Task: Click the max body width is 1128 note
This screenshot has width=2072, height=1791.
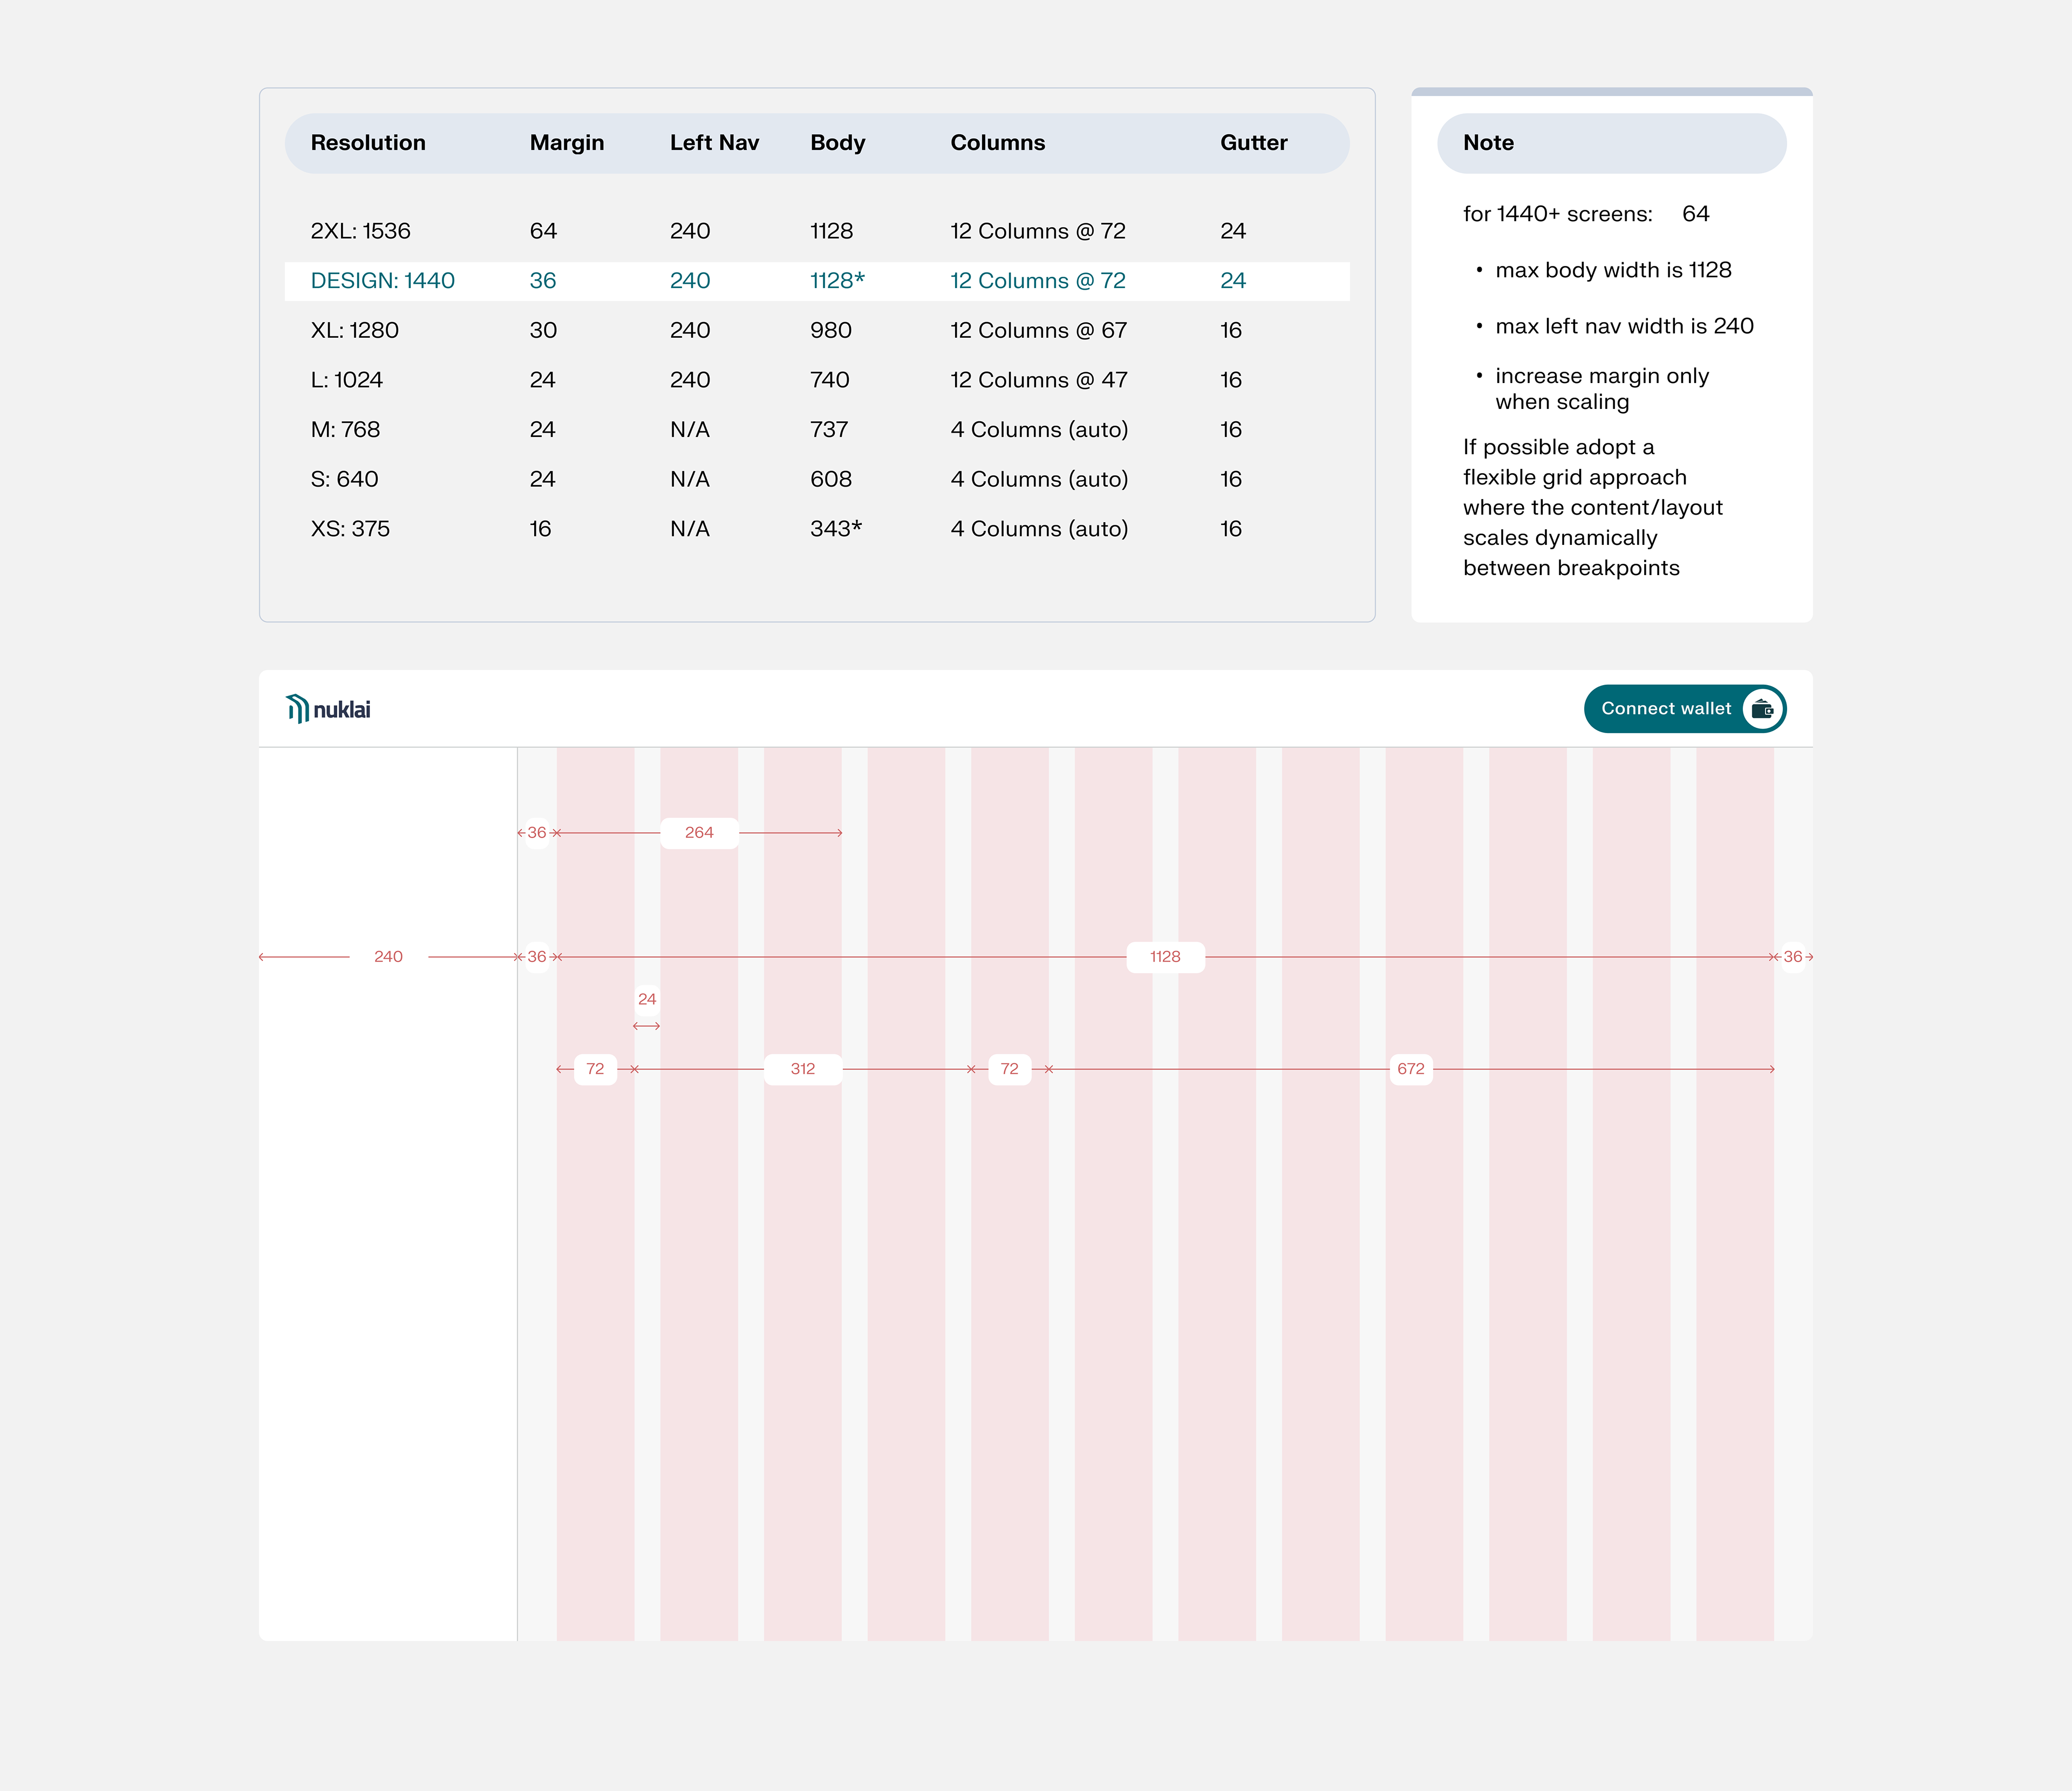Action: [x=1613, y=270]
